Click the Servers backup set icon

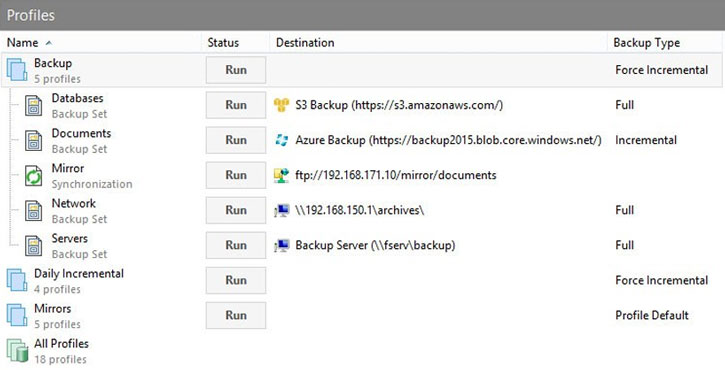(33, 247)
